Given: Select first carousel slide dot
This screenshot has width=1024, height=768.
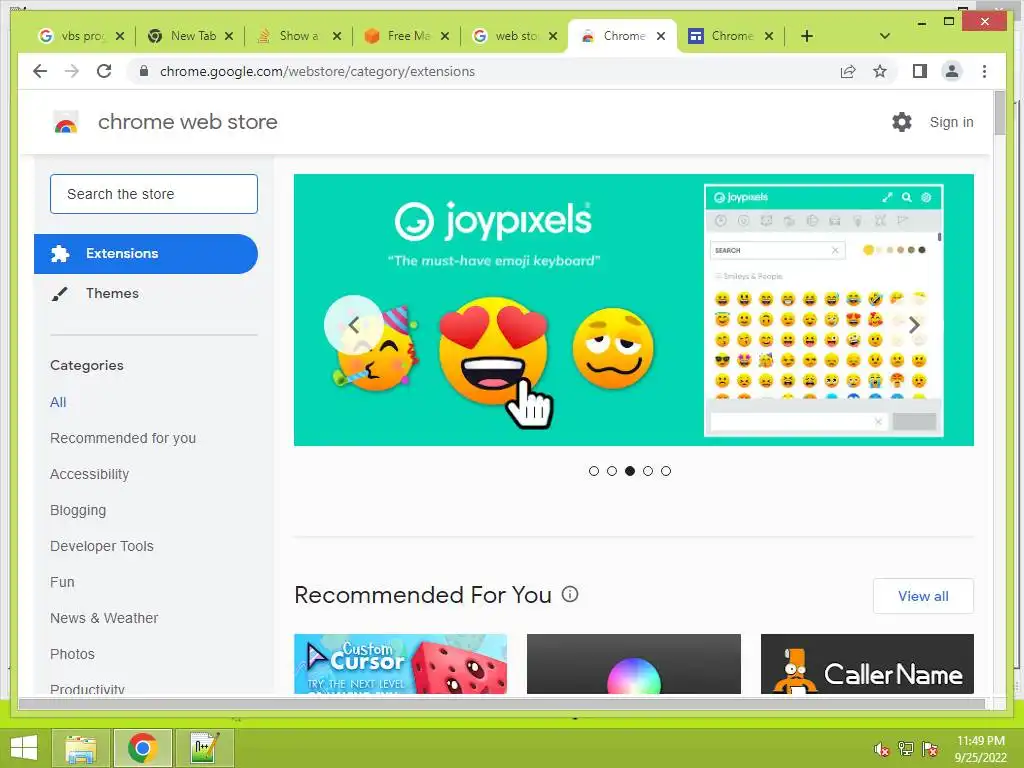Looking at the screenshot, I should [x=594, y=471].
